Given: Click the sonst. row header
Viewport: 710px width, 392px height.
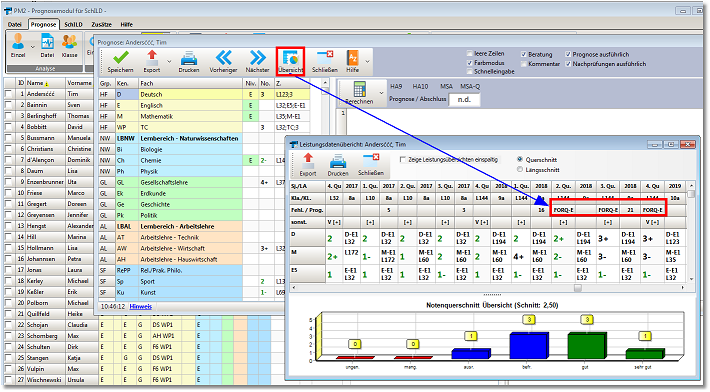Looking at the screenshot, I should click(307, 222).
